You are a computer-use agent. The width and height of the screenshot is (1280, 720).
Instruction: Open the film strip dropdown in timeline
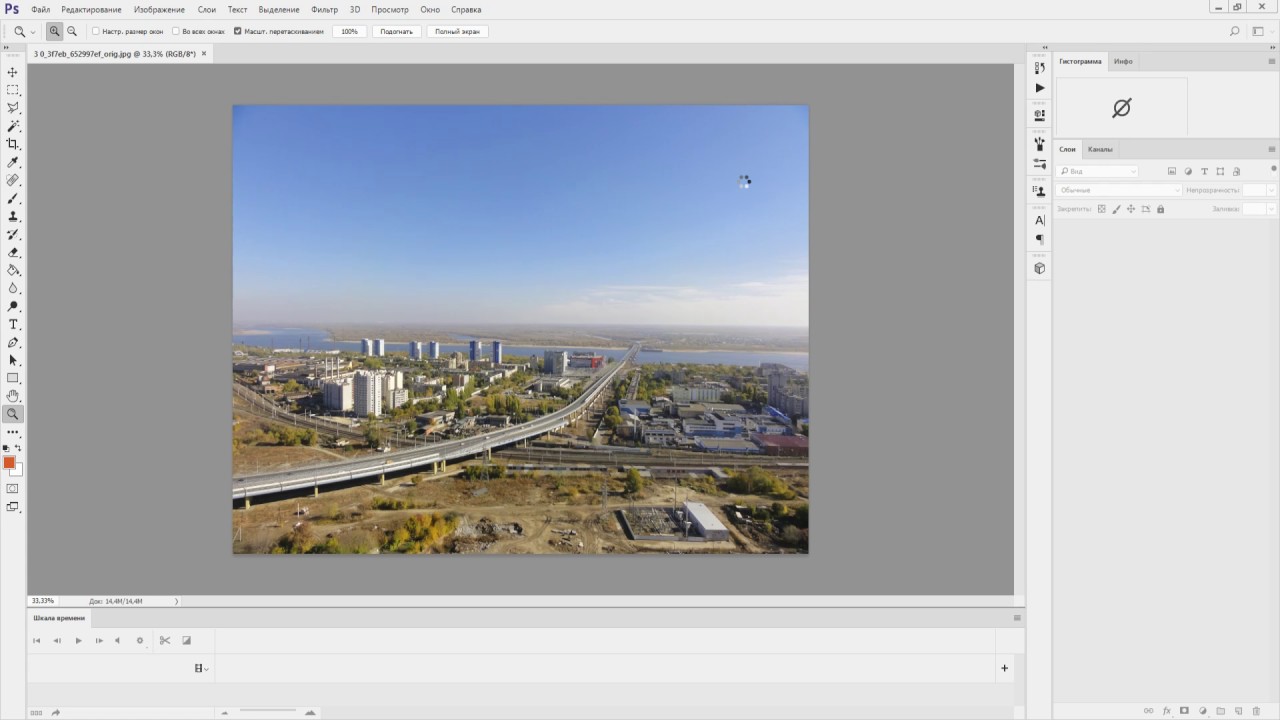click(202, 668)
